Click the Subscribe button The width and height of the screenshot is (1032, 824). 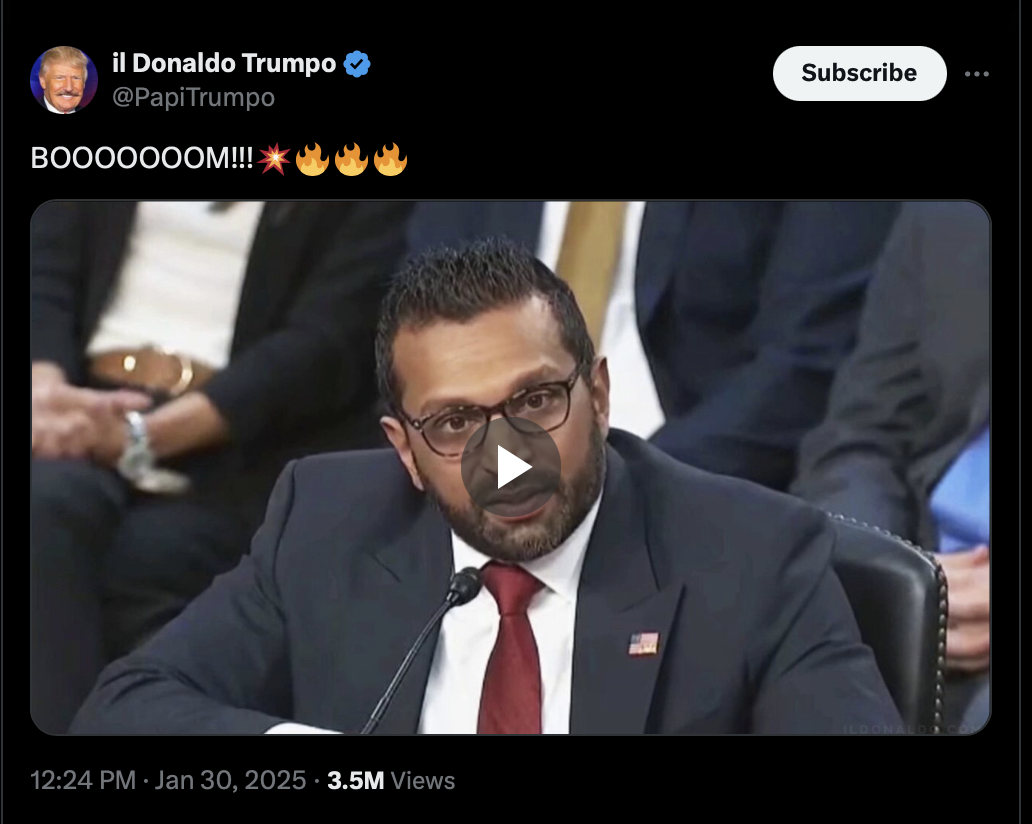(x=860, y=73)
